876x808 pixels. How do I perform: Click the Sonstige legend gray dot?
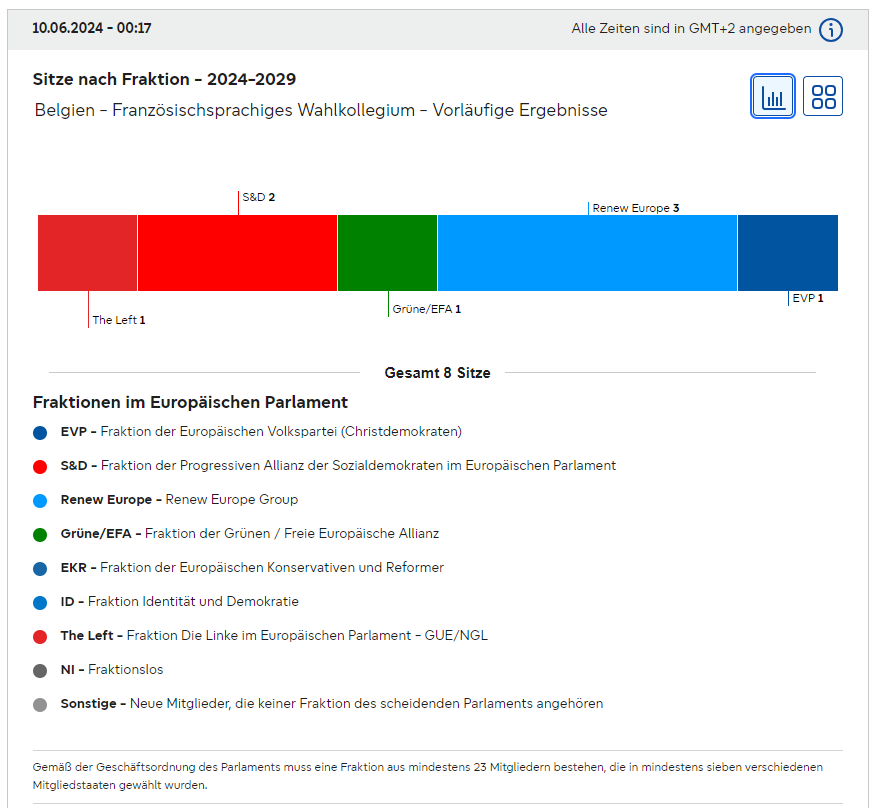click(x=40, y=705)
